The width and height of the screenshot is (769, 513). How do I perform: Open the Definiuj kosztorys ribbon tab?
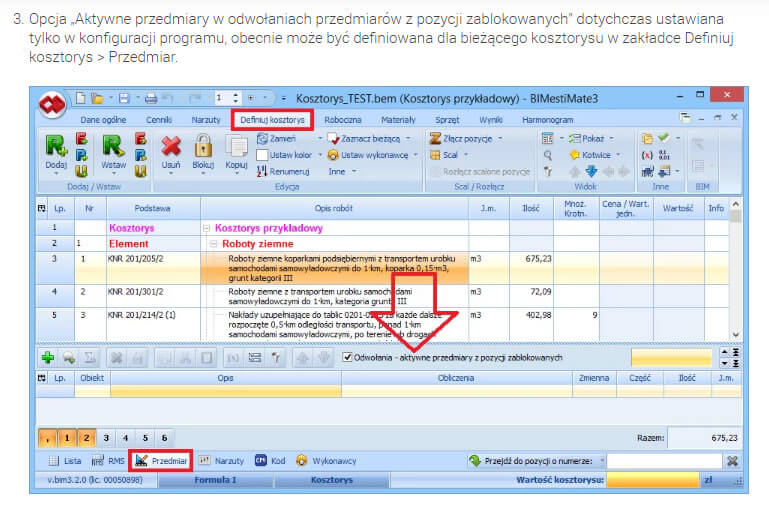pos(272,120)
